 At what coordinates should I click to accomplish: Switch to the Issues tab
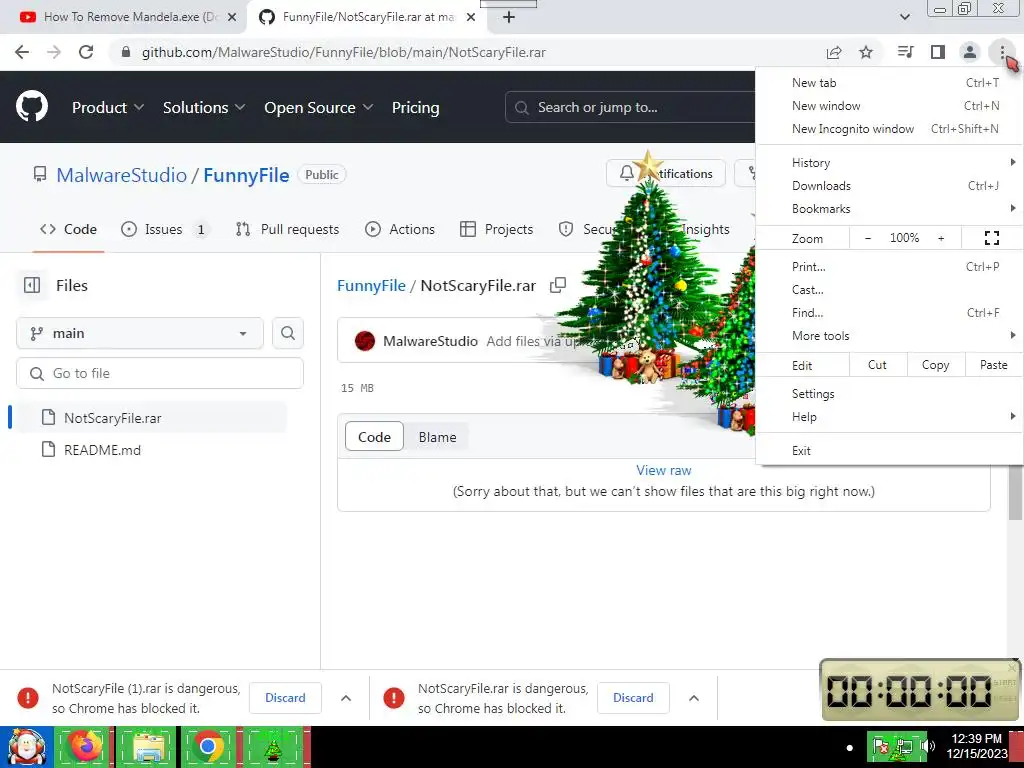pos(165,229)
